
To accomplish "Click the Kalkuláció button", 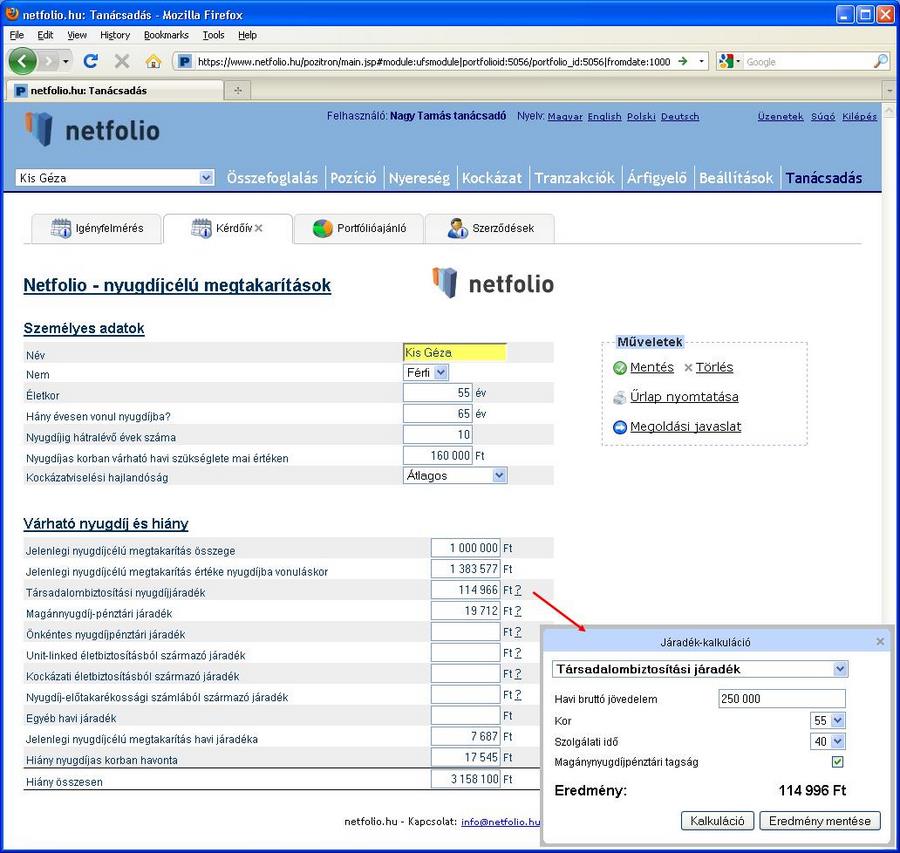I will (717, 821).
